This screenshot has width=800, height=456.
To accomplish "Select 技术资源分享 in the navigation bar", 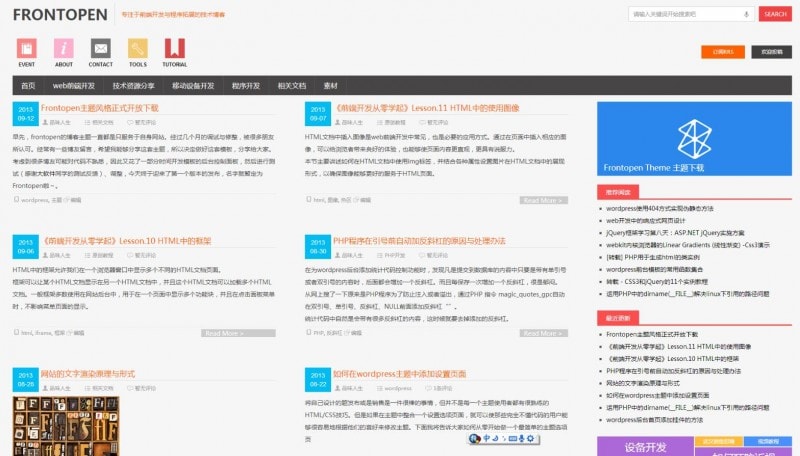I will (134, 86).
